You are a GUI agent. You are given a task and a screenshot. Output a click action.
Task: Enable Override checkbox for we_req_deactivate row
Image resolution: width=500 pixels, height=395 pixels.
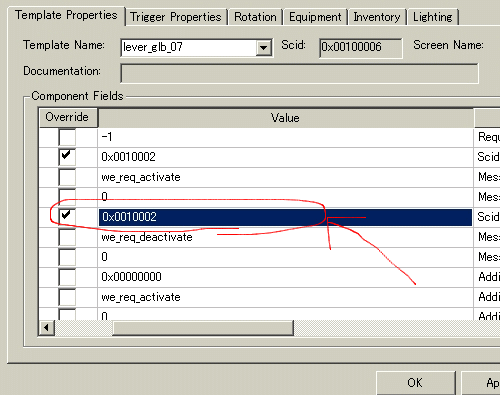pyautogui.click(x=67, y=237)
